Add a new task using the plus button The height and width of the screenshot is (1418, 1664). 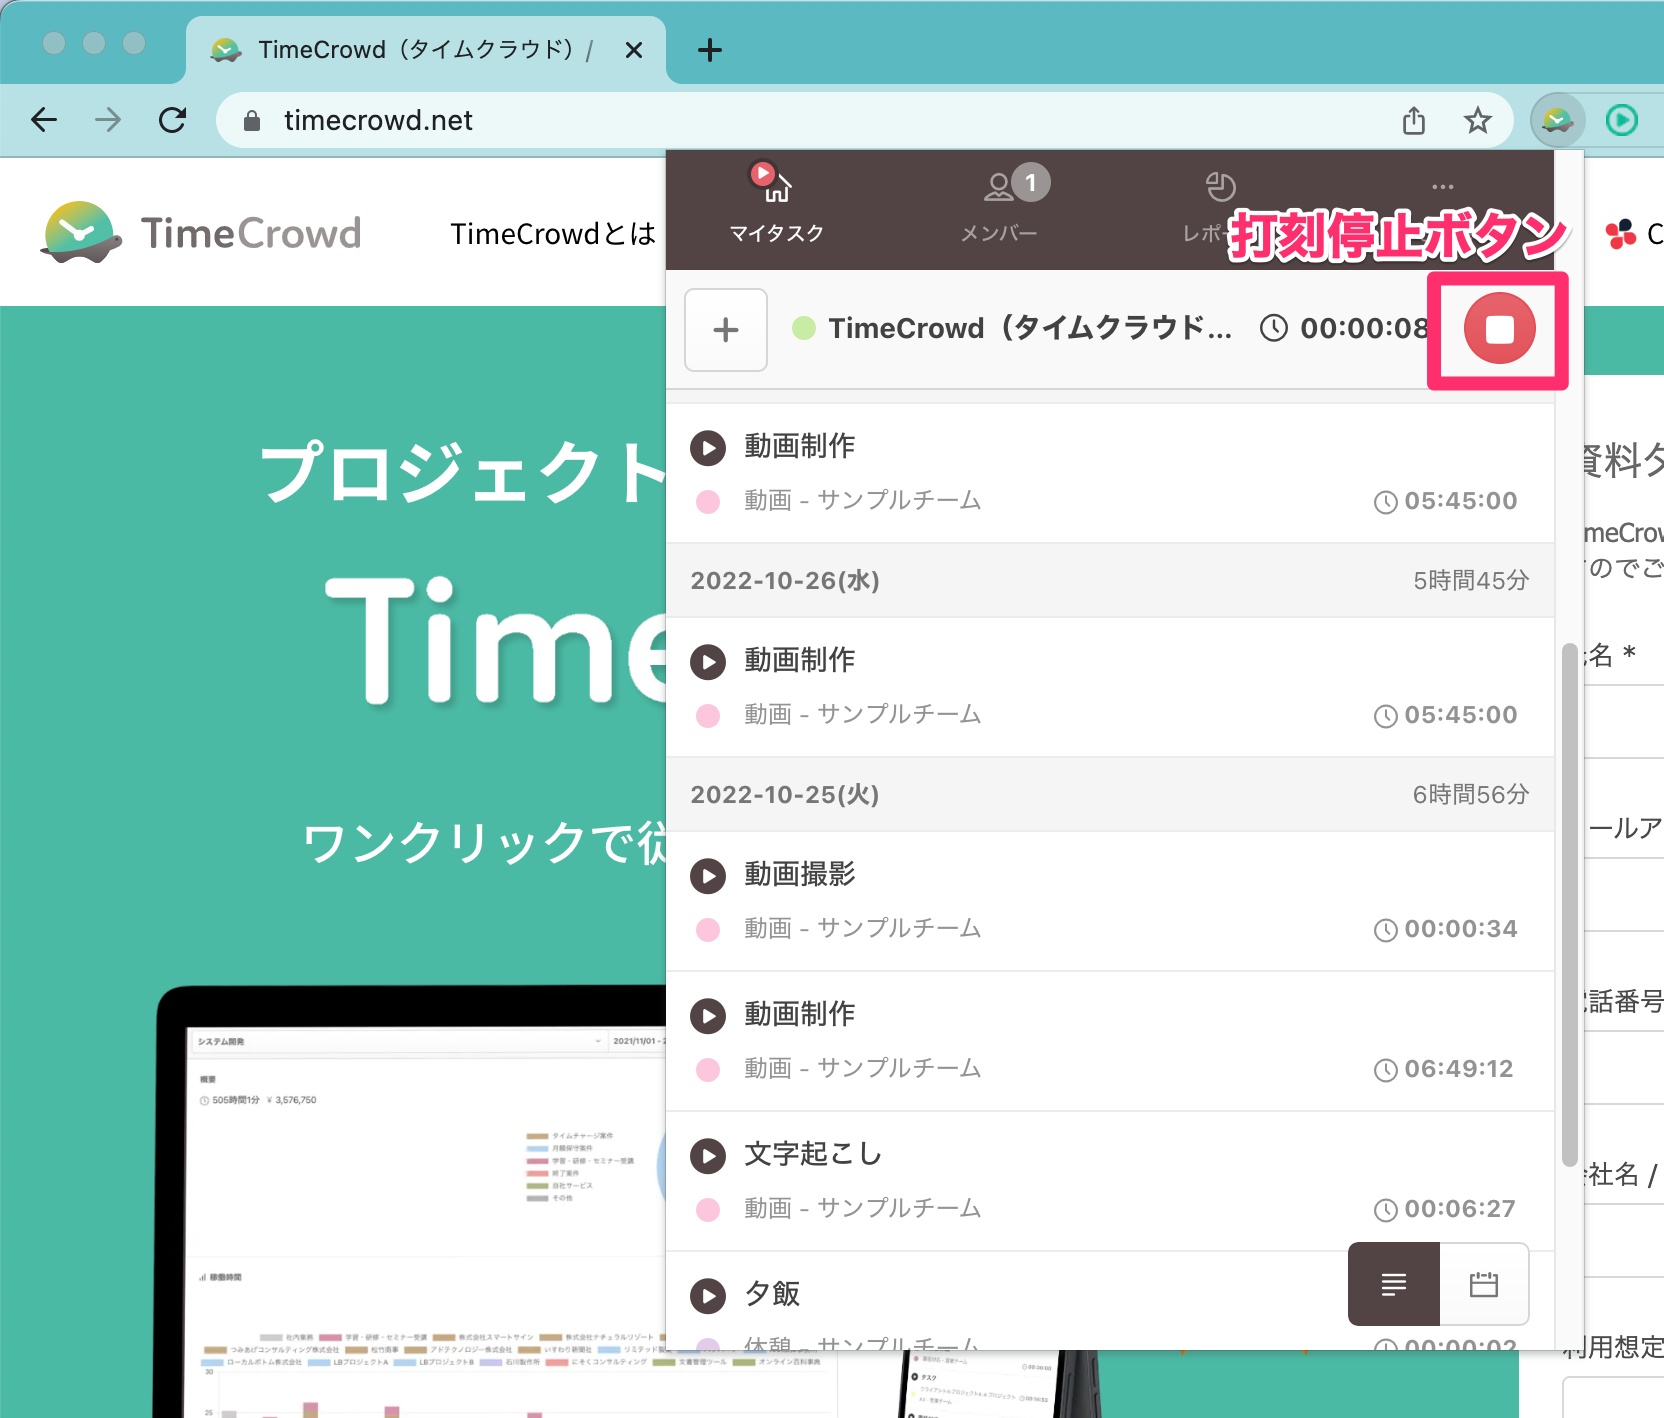pos(725,330)
